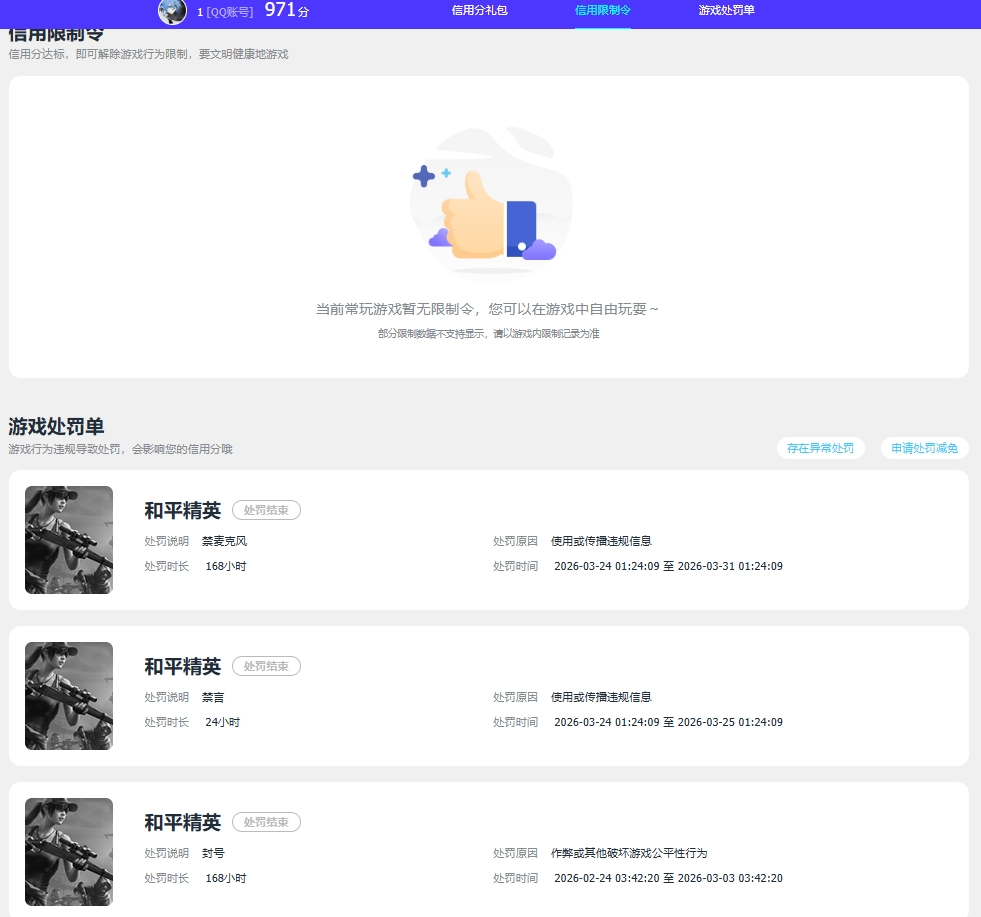Select 和平精英 title of 封号 card
981x917 pixels.
(x=183, y=822)
